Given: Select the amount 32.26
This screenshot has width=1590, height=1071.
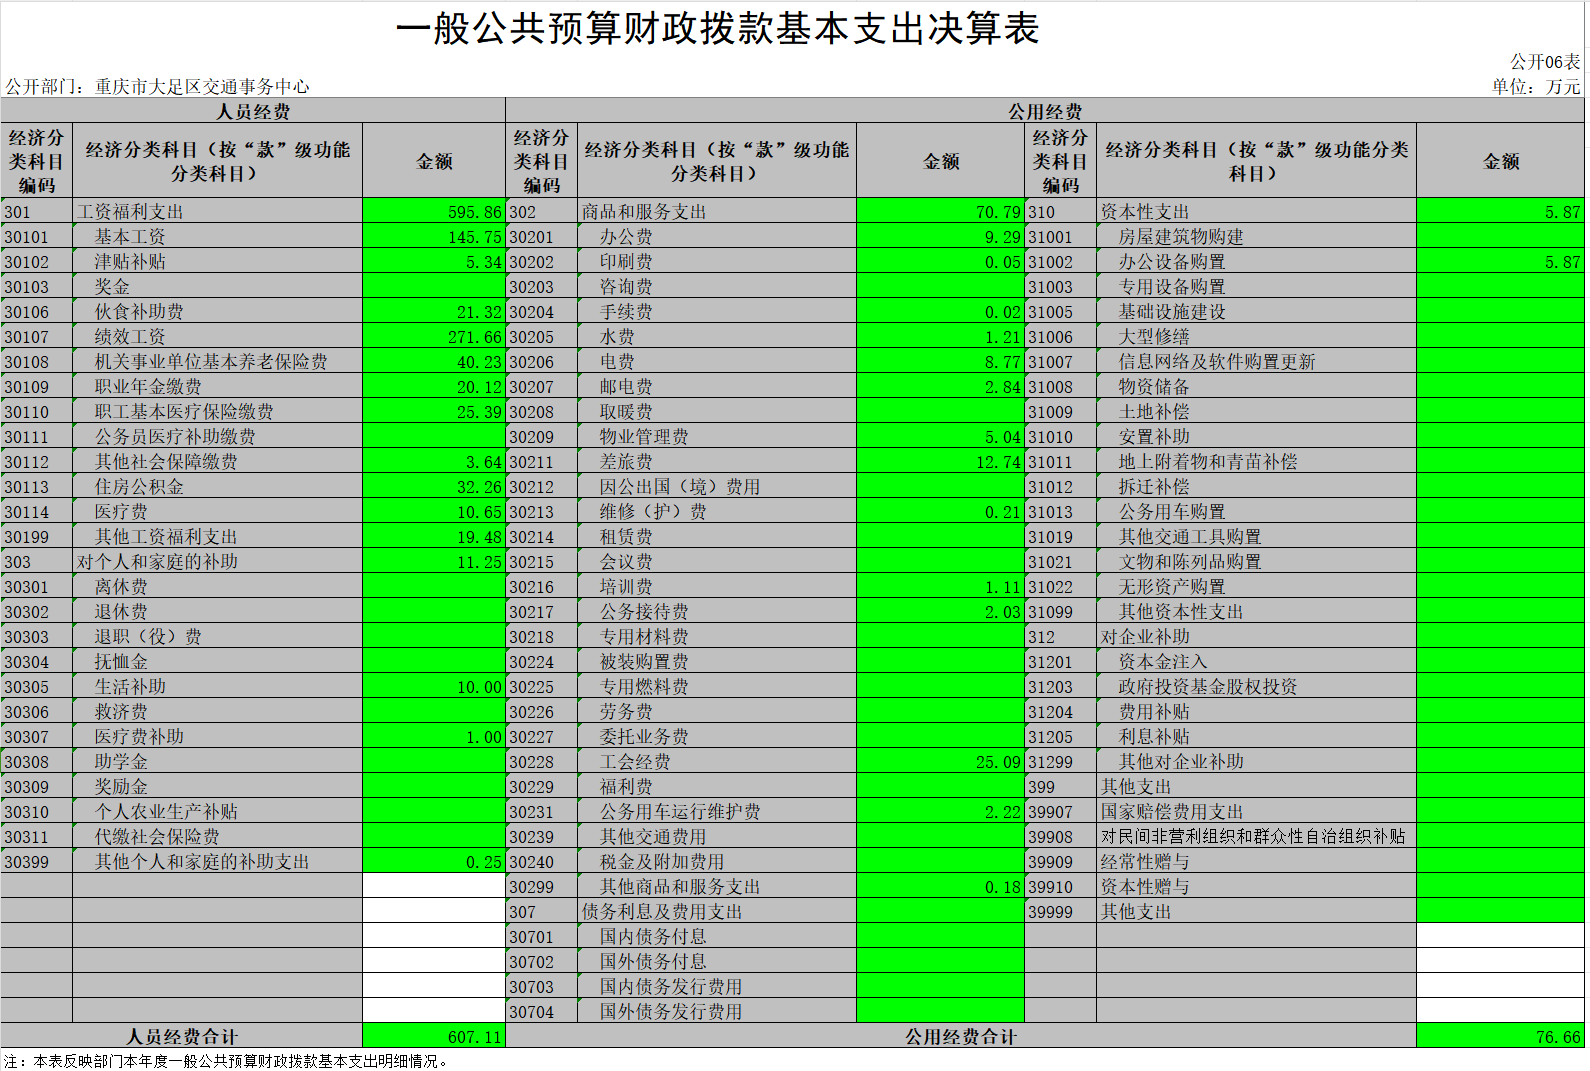Looking at the screenshot, I should point(434,486).
